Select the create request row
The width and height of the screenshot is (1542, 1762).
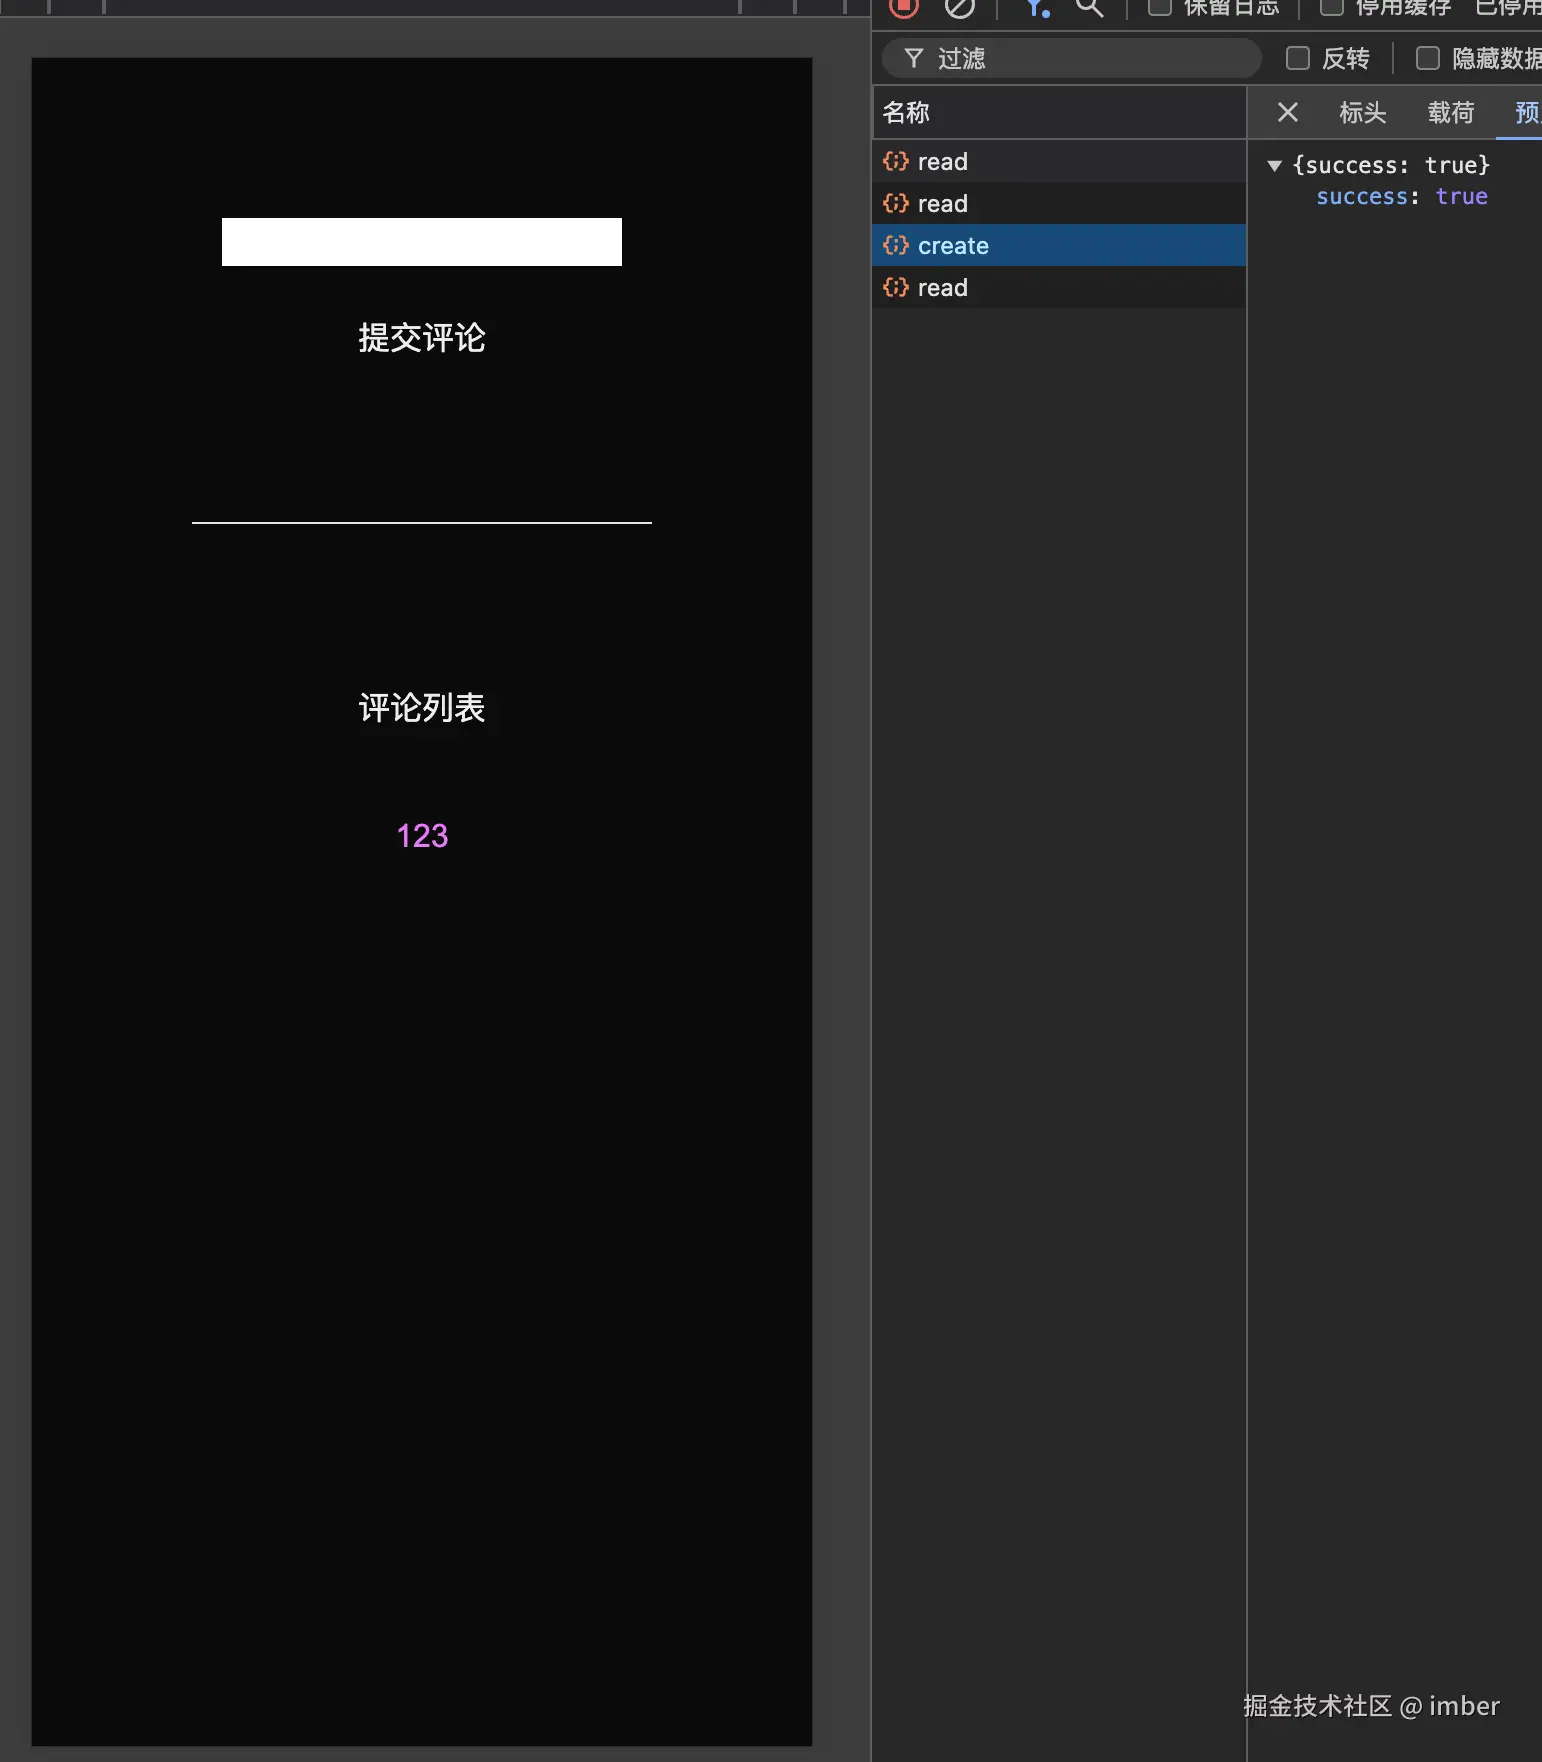tap(1059, 245)
